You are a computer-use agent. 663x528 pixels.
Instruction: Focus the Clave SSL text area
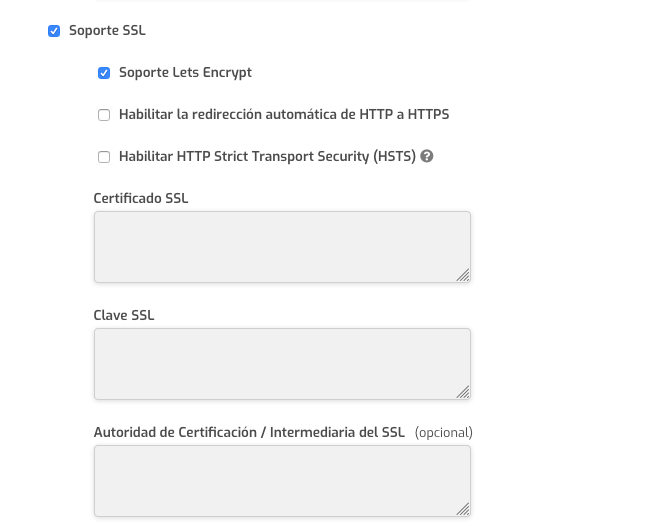282,364
